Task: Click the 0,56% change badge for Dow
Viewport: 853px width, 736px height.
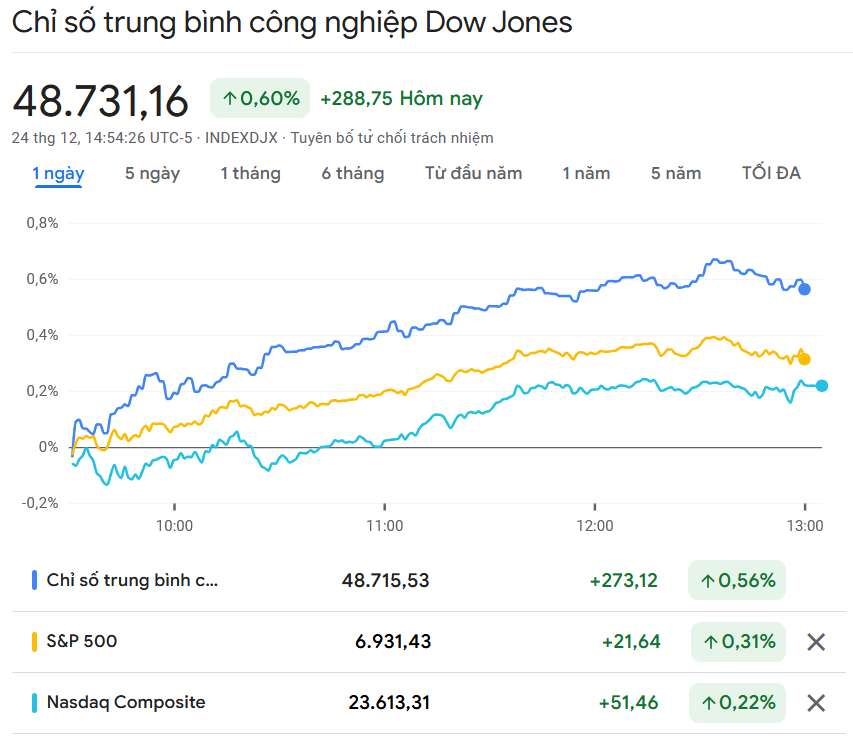Action: click(x=737, y=580)
